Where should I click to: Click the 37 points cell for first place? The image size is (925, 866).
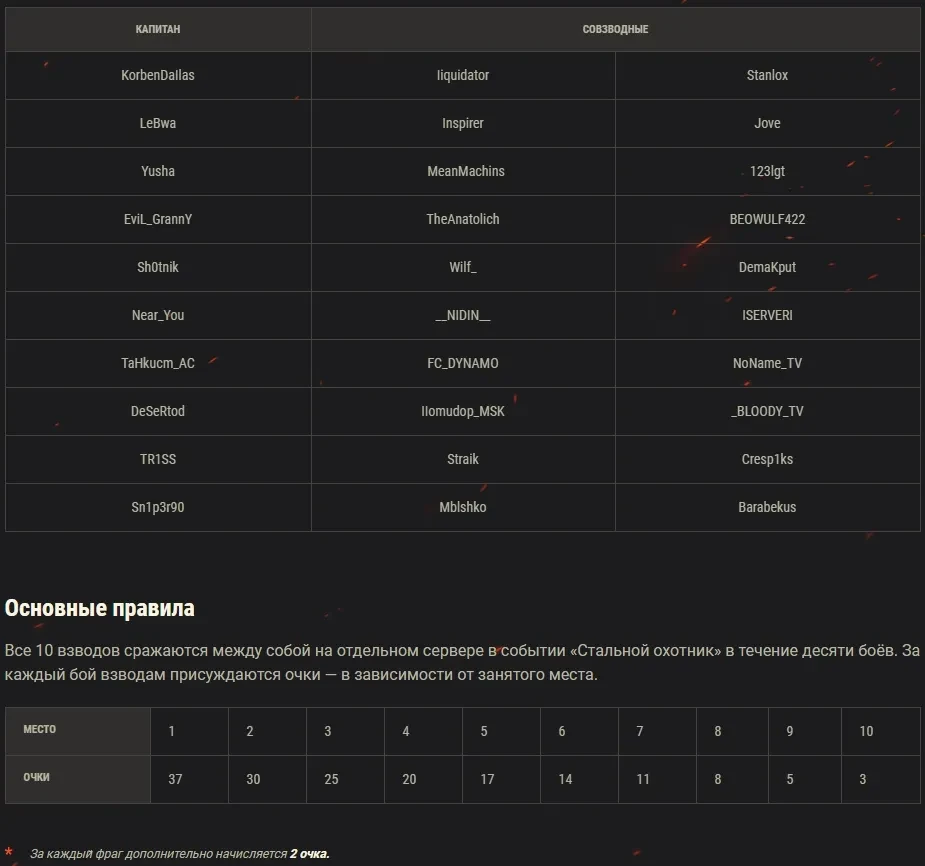(175, 779)
